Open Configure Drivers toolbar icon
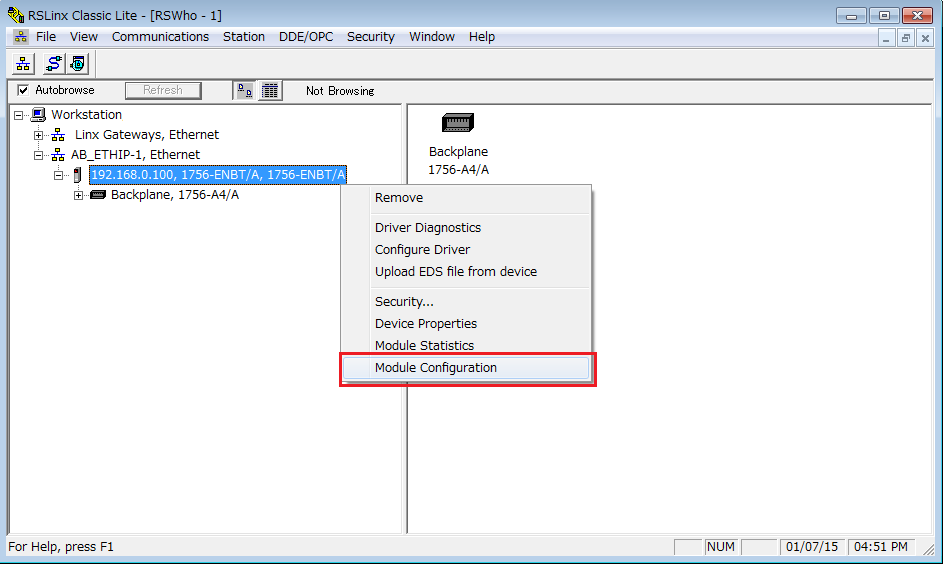Screen dimensions: 943x564 [x=52, y=63]
